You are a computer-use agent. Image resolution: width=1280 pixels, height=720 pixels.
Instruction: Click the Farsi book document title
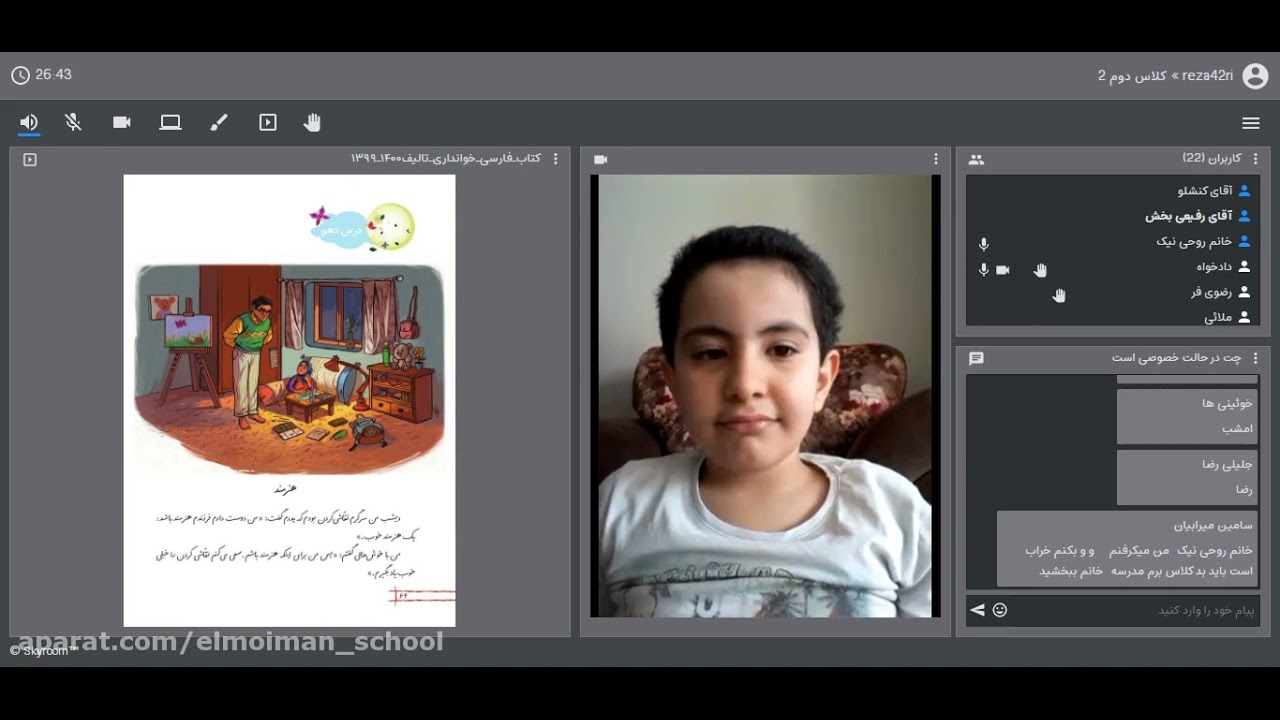click(446, 159)
